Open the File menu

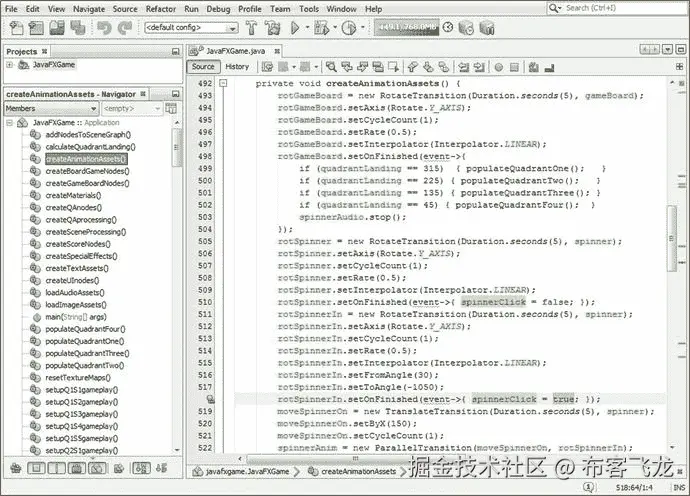(11, 9)
